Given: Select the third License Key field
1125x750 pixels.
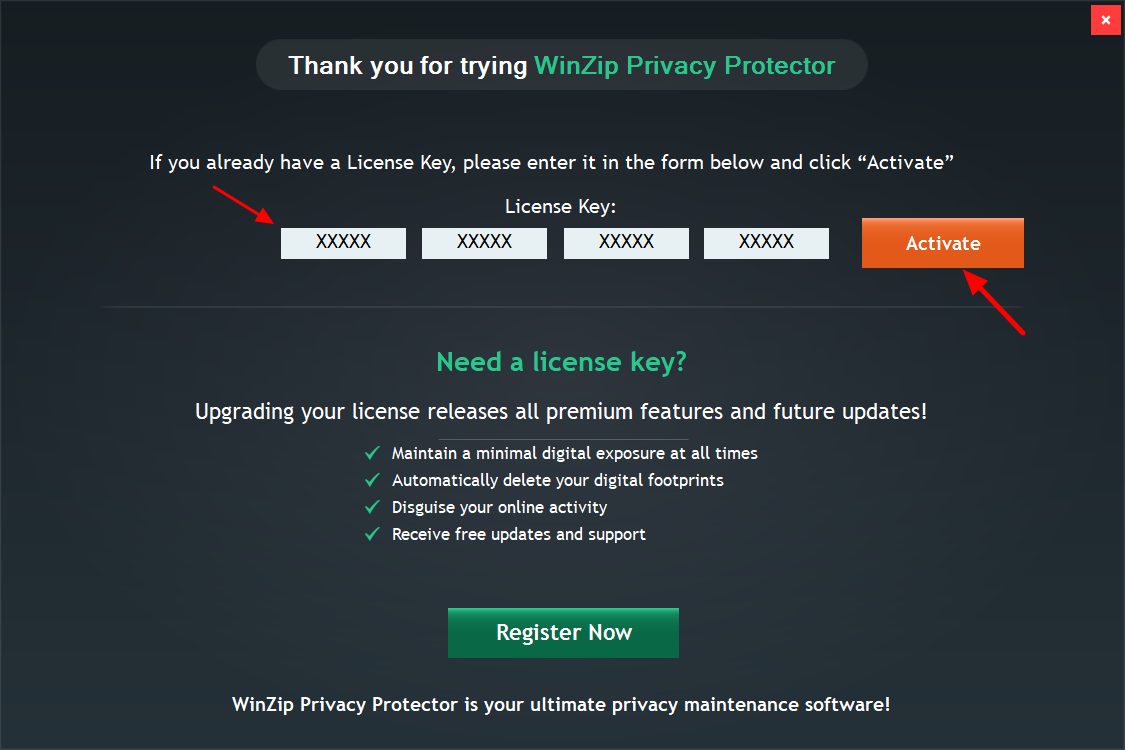Looking at the screenshot, I should coord(626,243).
